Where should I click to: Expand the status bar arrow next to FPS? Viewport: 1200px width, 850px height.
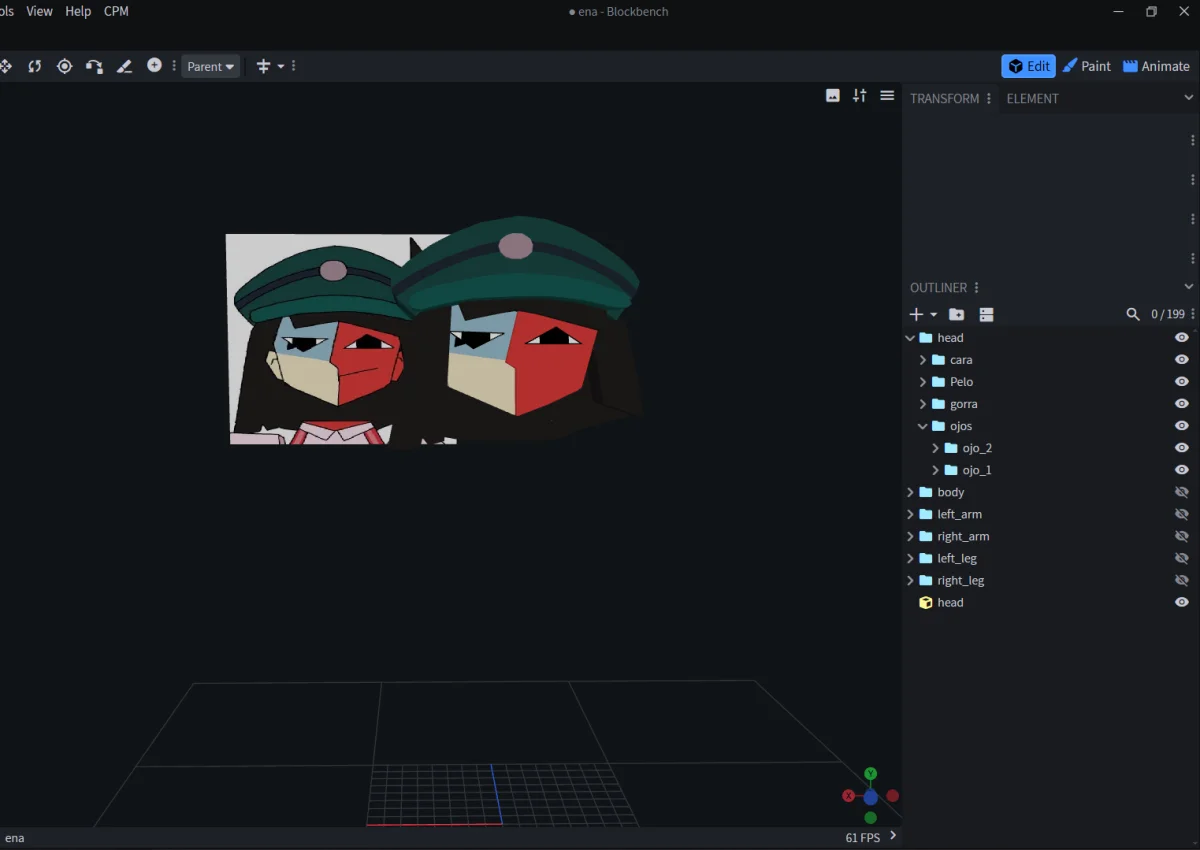pyautogui.click(x=893, y=836)
